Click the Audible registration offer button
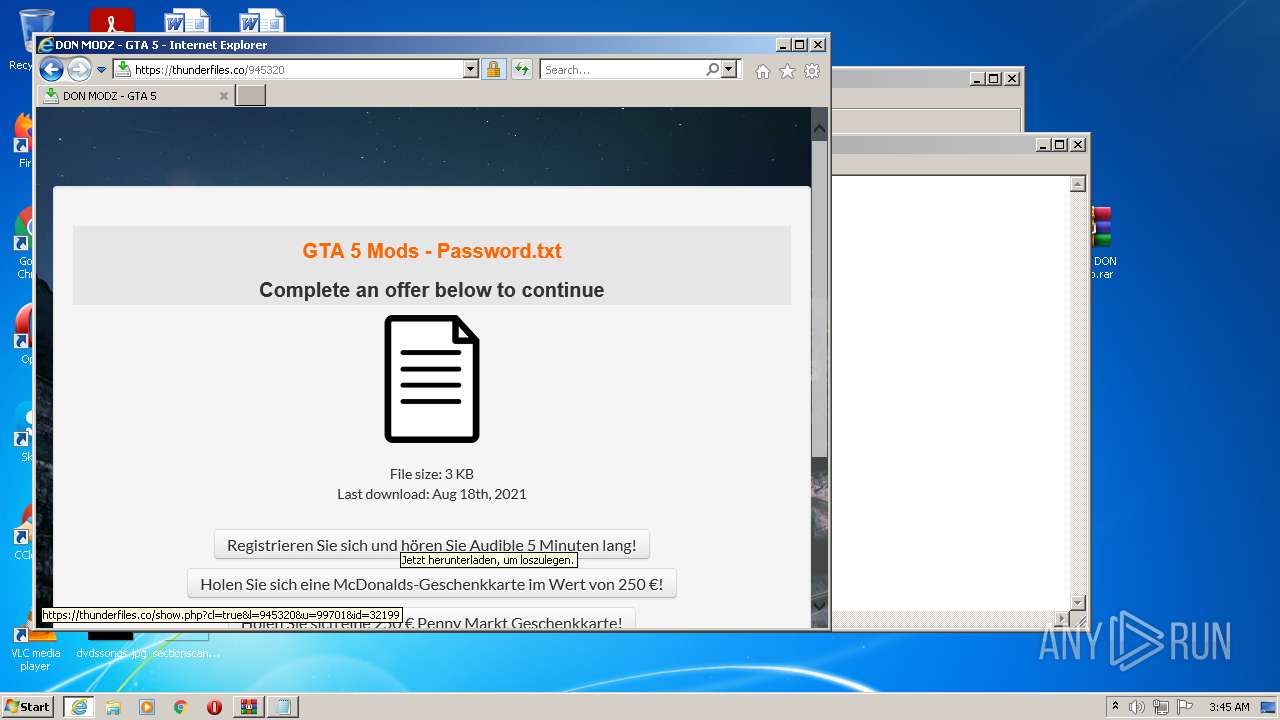Image resolution: width=1280 pixels, height=720 pixels. coord(431,545)
